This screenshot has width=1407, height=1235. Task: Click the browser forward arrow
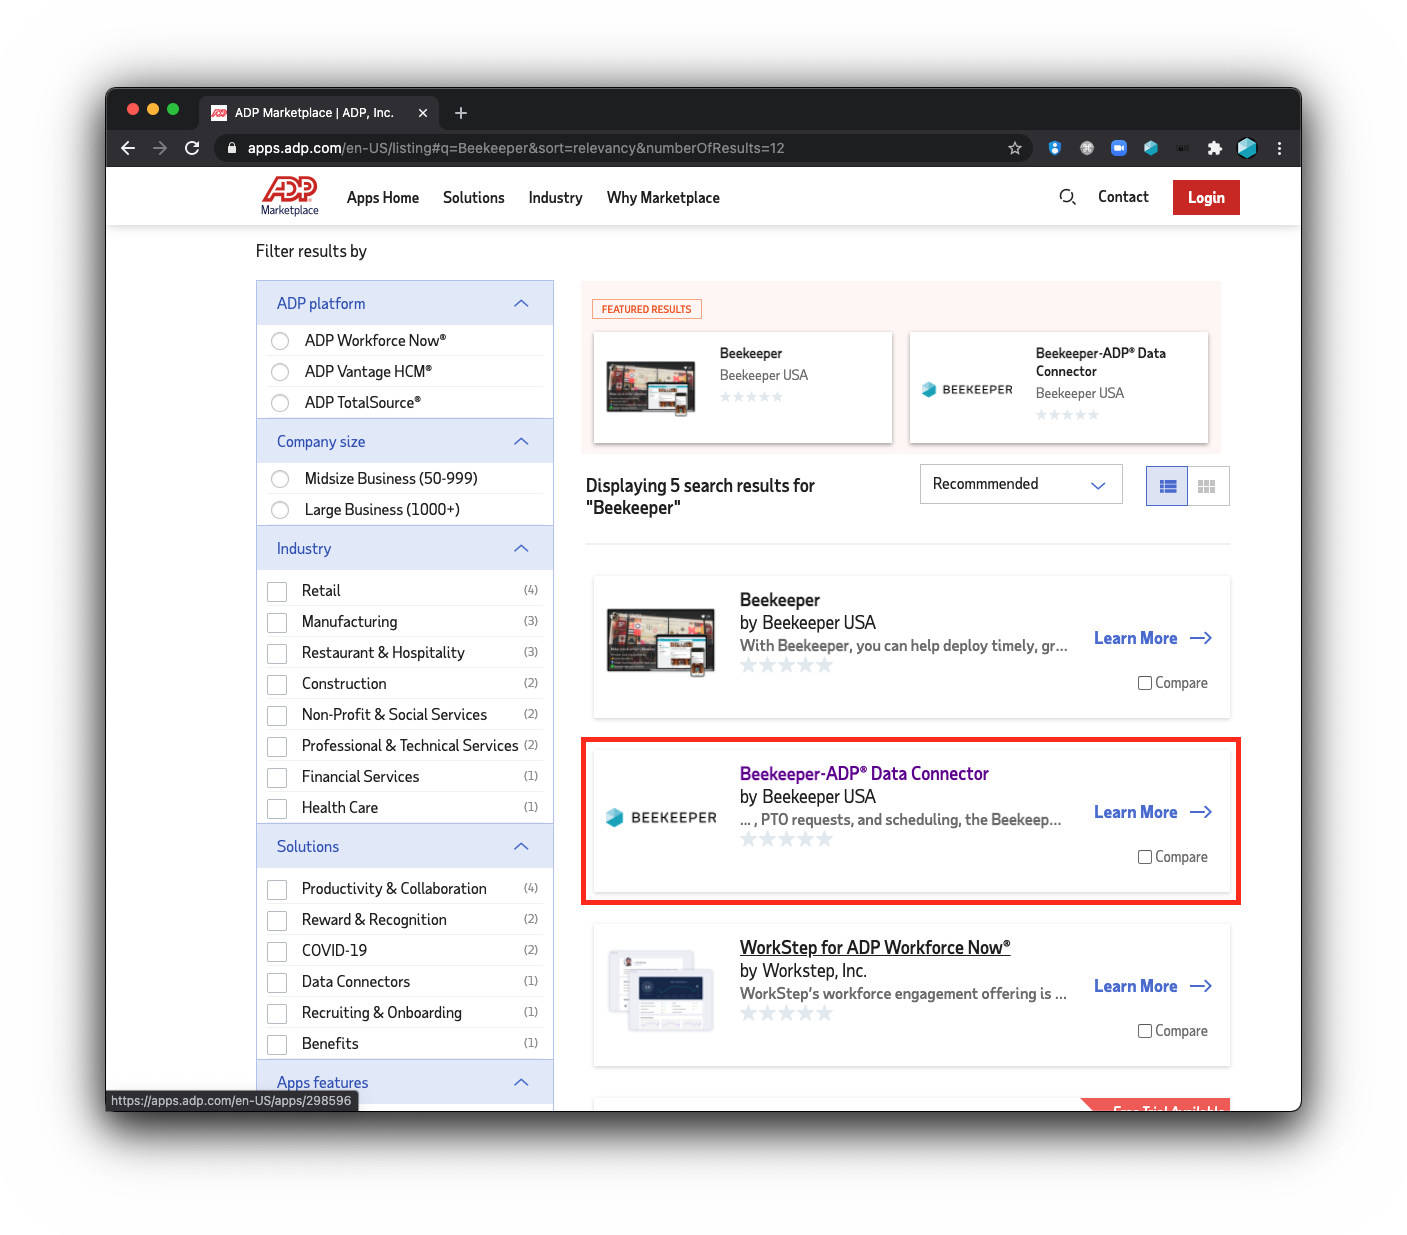click(160, 148)
